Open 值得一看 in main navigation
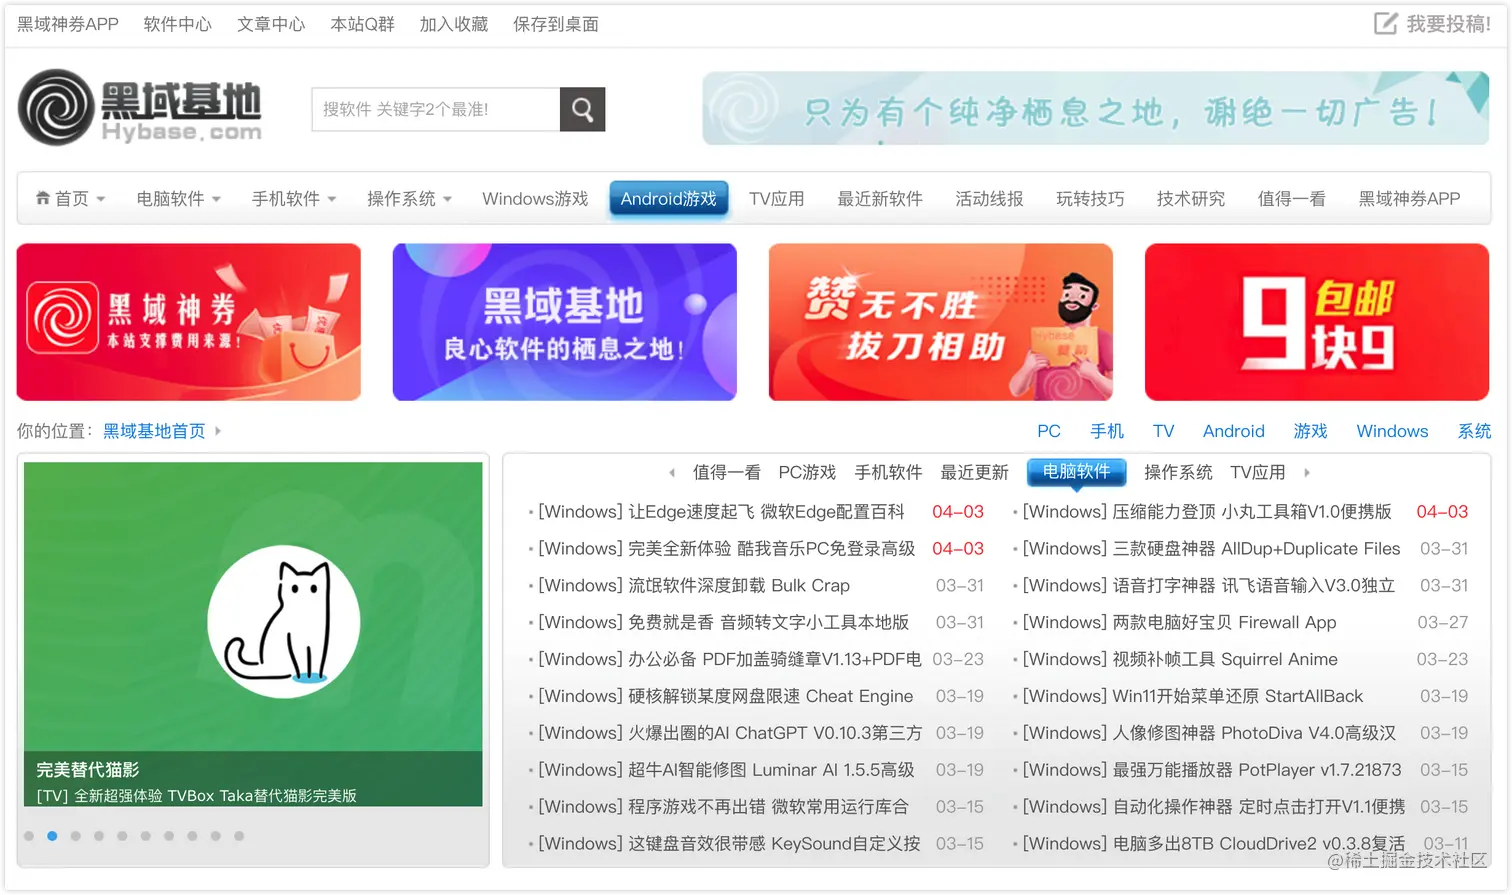Image resolution: width=1512 pixels, height=895 pixels. tap(1292, 199)
